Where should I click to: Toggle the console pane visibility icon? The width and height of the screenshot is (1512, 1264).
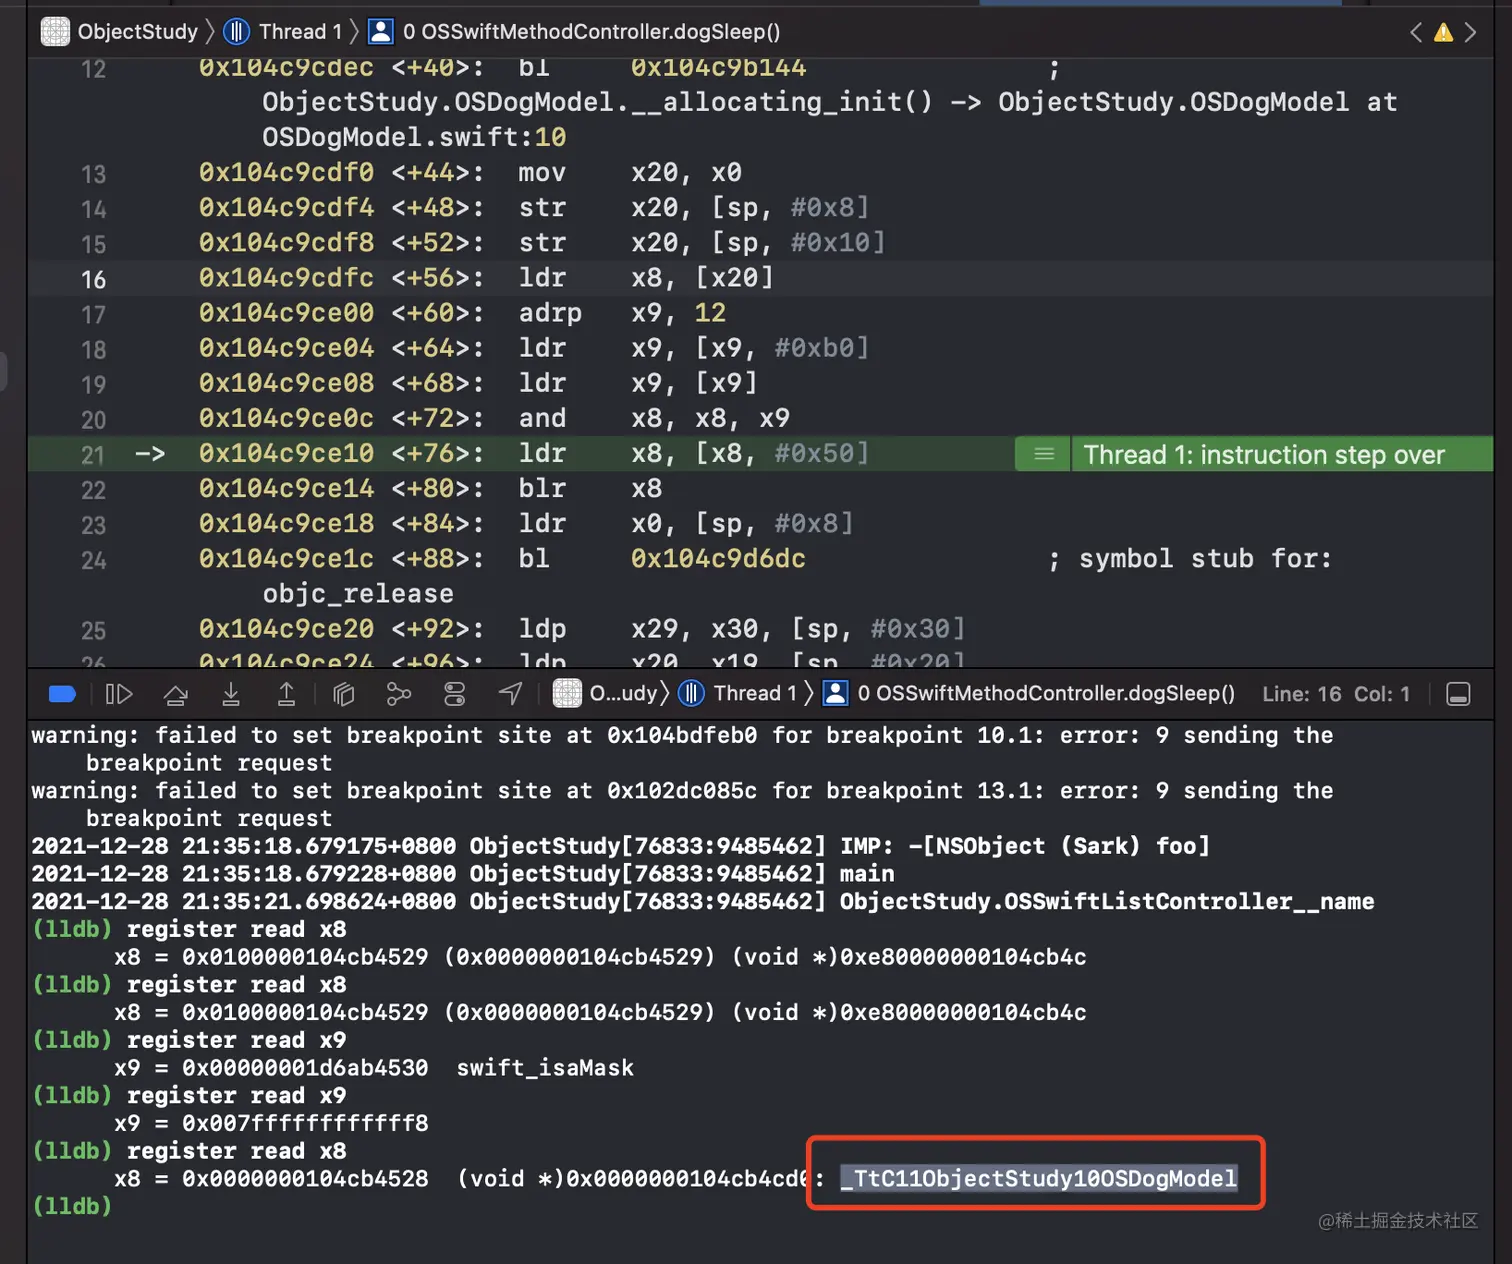coord(1458,694)
